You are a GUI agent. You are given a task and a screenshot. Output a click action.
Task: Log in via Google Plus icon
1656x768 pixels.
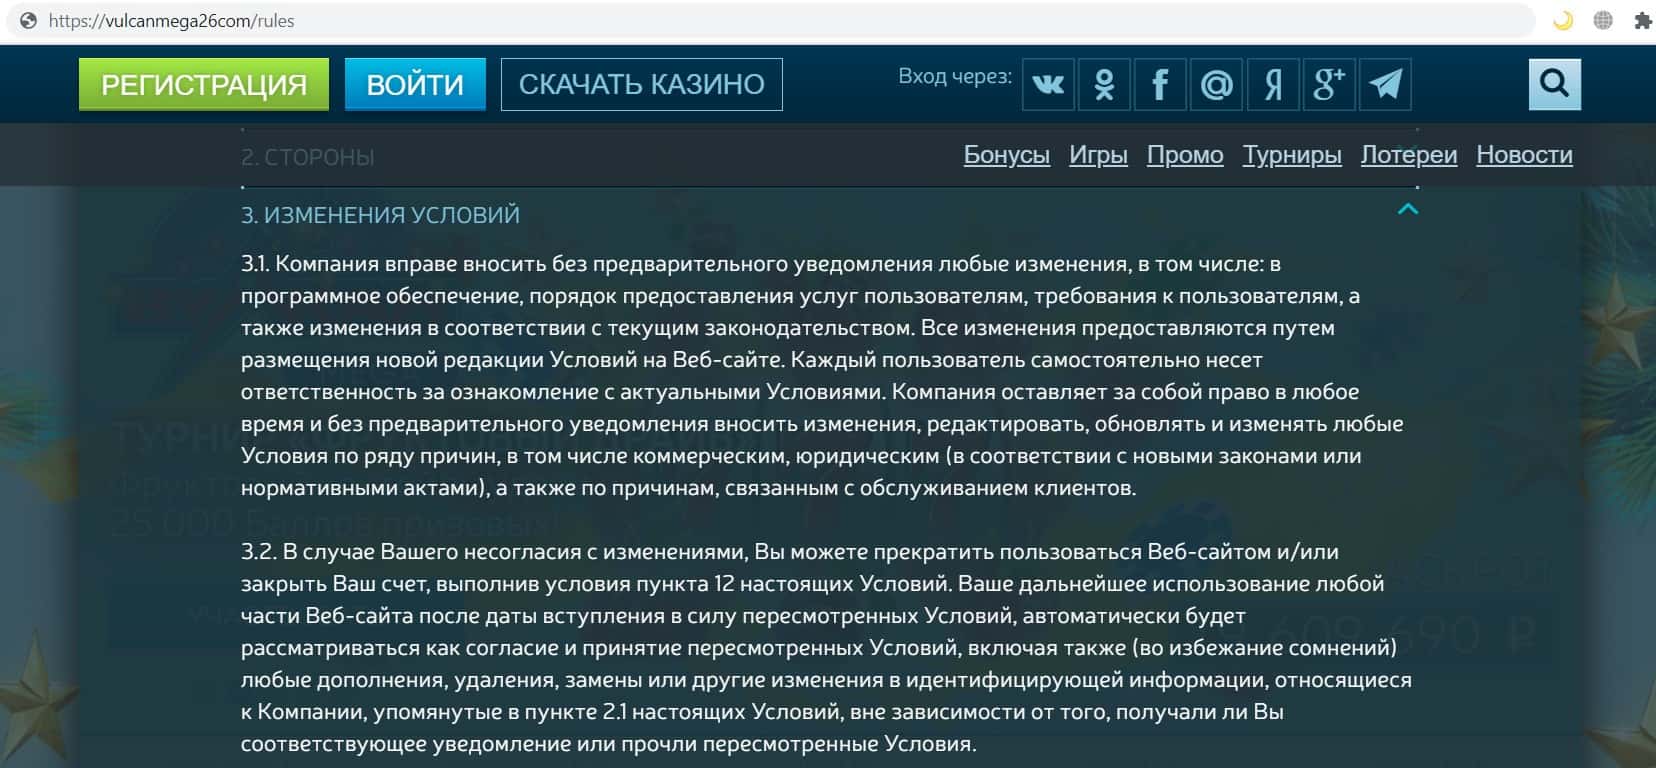tap(1328, 84)
